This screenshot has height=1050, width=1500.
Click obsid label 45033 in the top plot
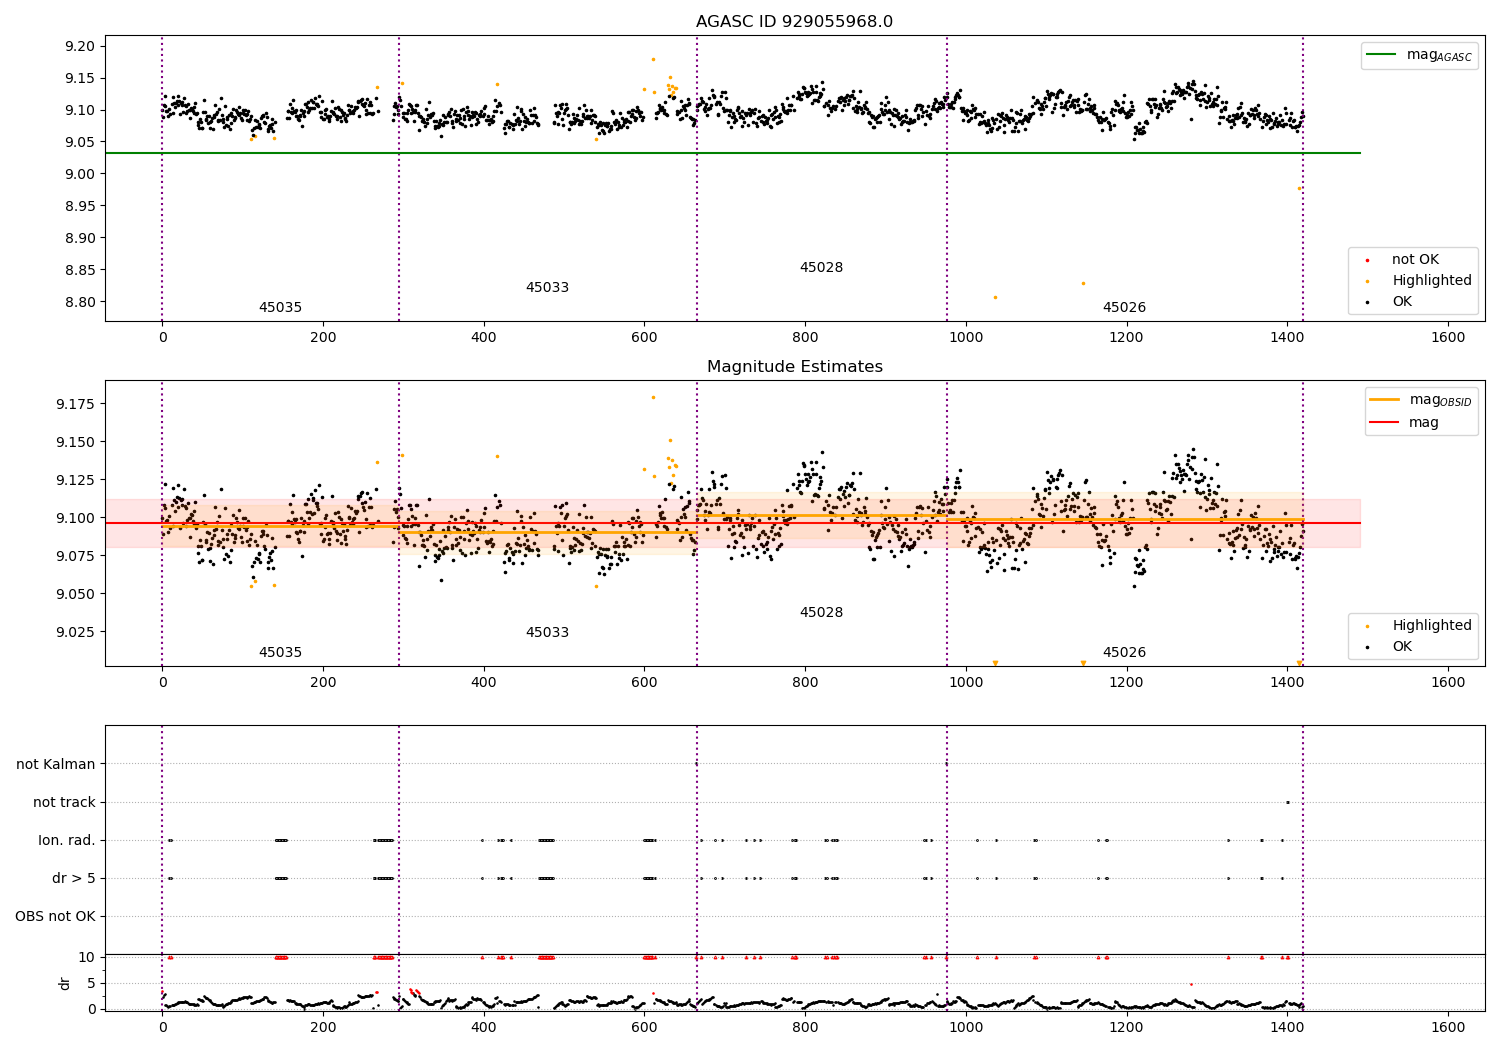pos(547,288)
